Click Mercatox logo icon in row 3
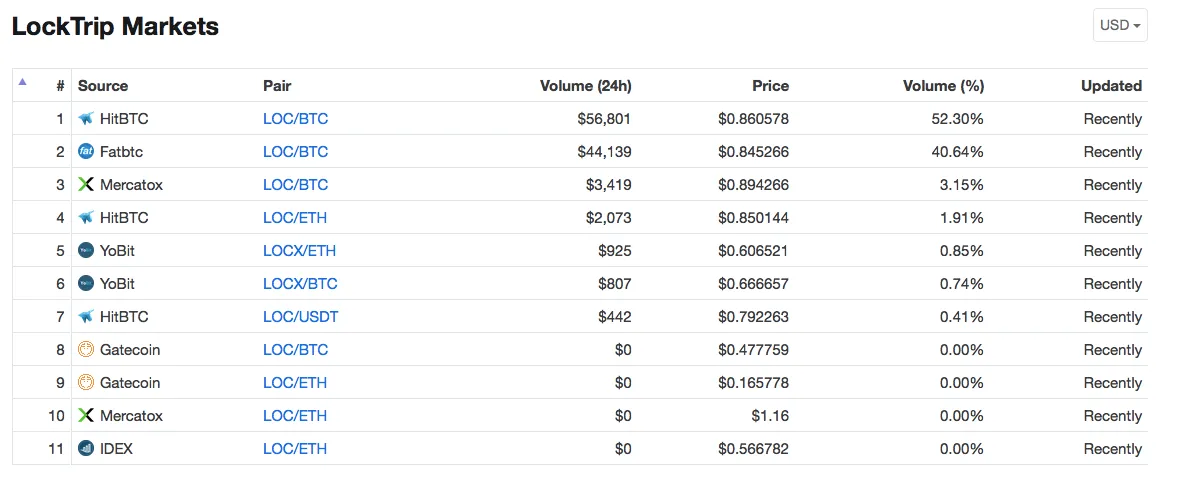This screenshot has height=484, width=1182. coord(86,185)
